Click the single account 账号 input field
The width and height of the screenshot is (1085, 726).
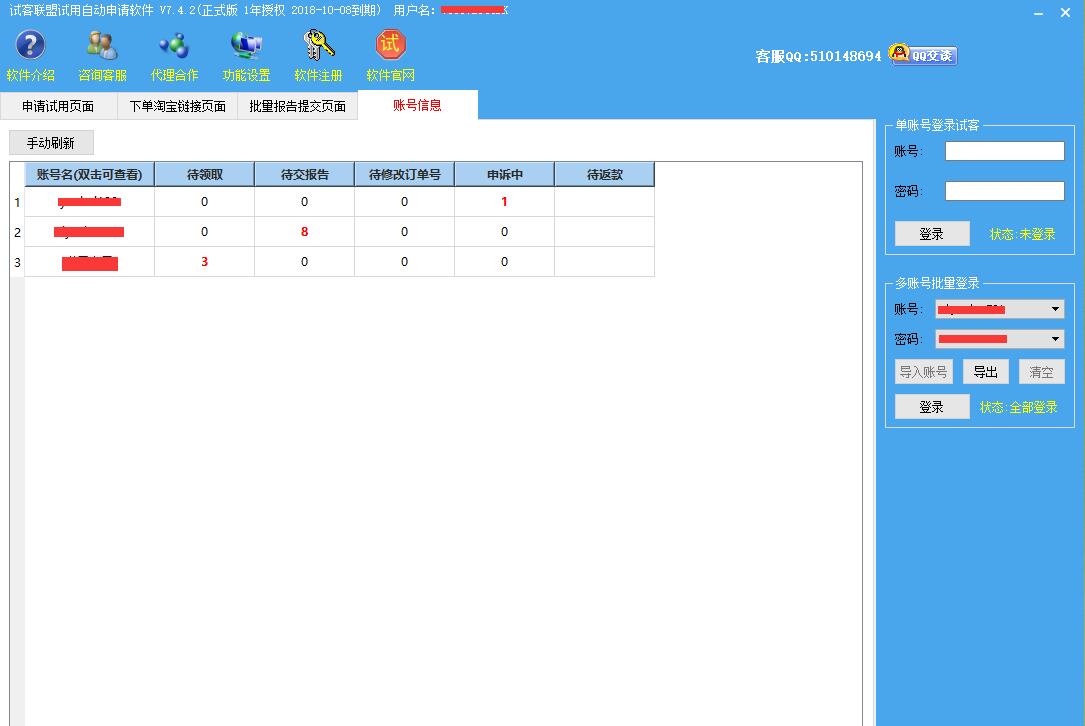pos(1004,151)
